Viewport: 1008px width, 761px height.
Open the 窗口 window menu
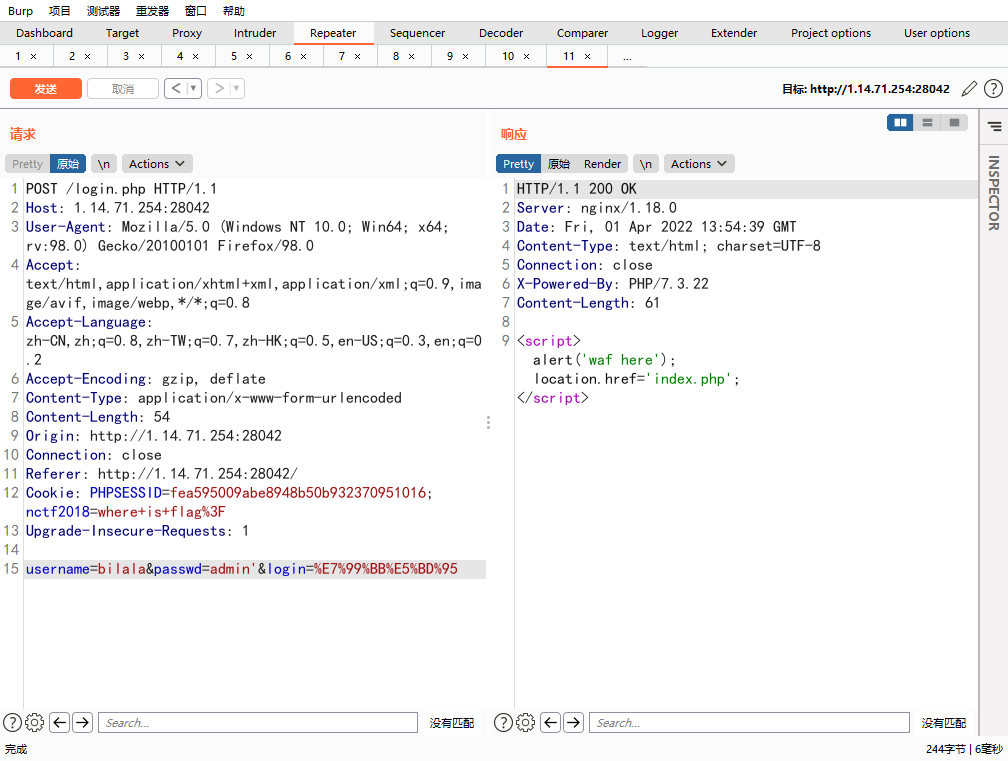tap(195, 11)
